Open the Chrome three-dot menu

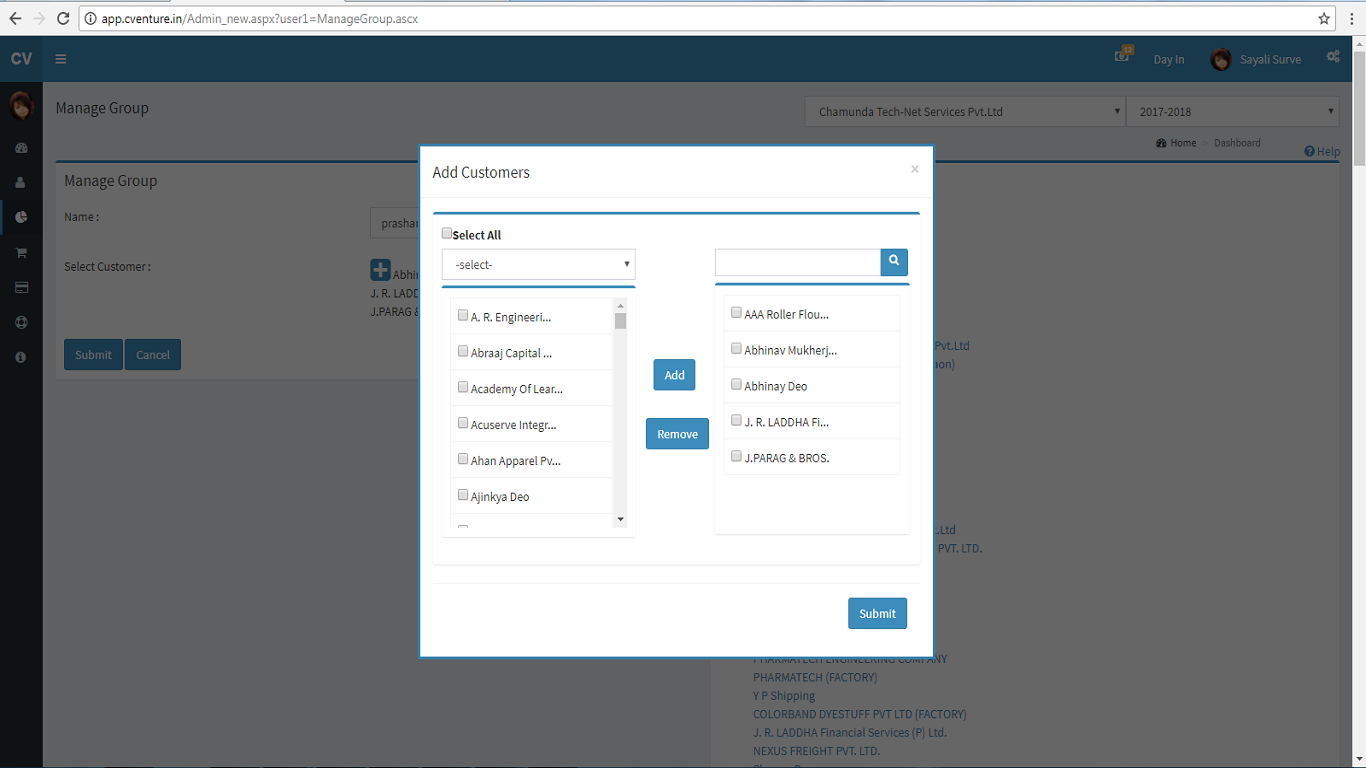click(x=1352, y=18)
